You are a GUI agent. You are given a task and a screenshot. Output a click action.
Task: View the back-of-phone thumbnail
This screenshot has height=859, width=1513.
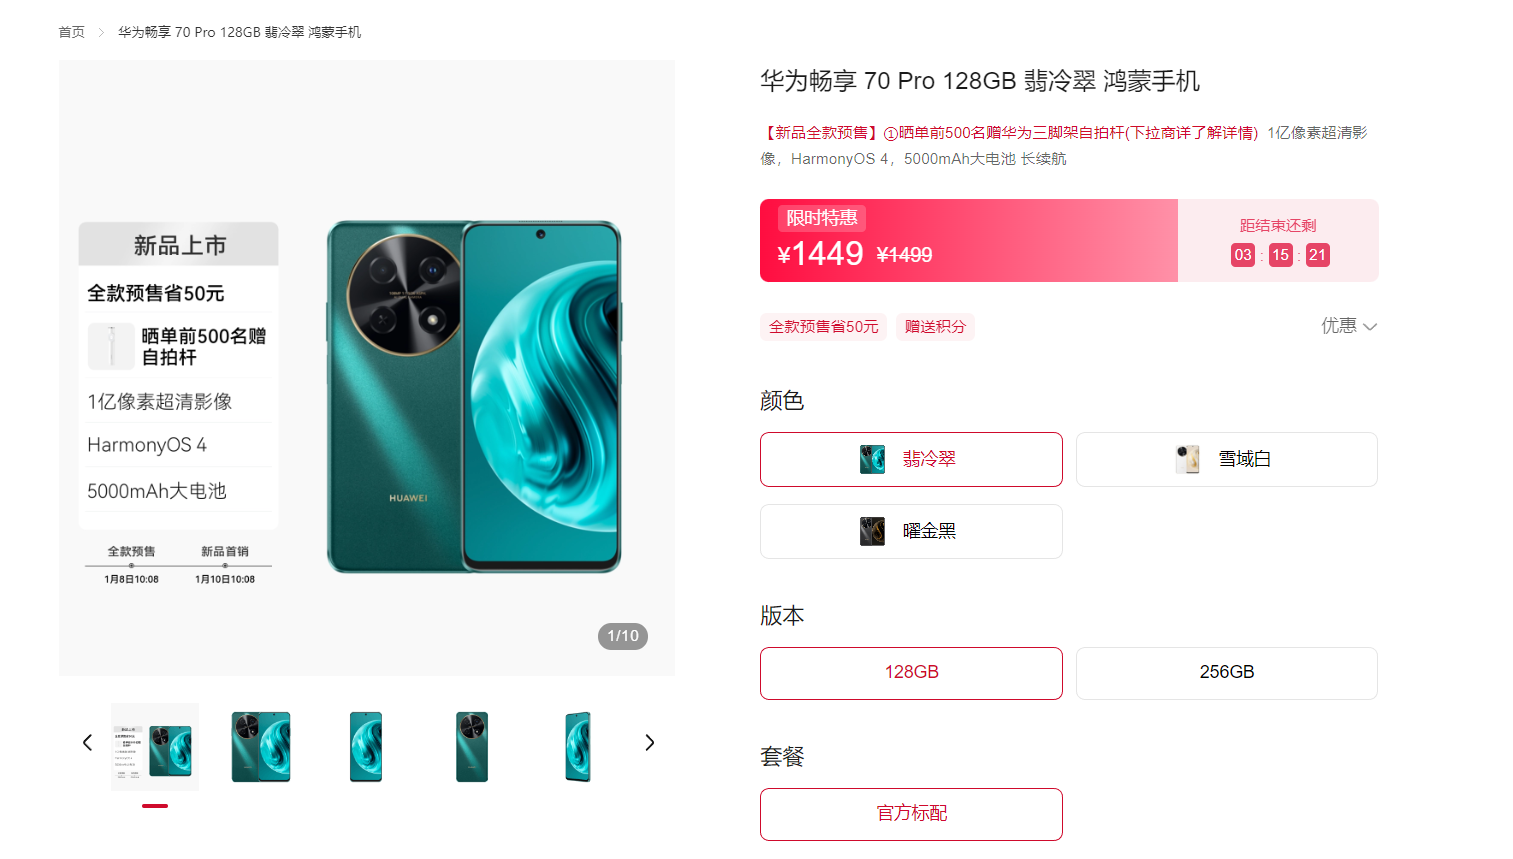click(472, 747)
